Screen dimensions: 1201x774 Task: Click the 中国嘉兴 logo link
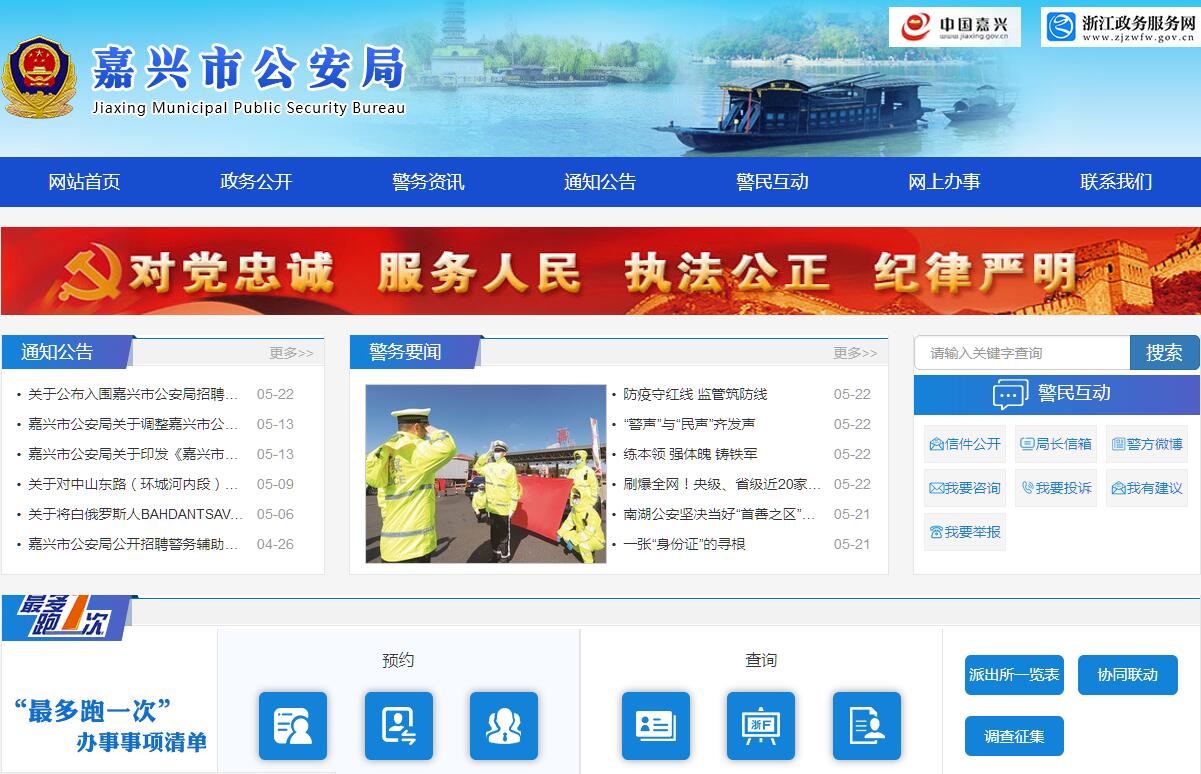click(954, 27)
